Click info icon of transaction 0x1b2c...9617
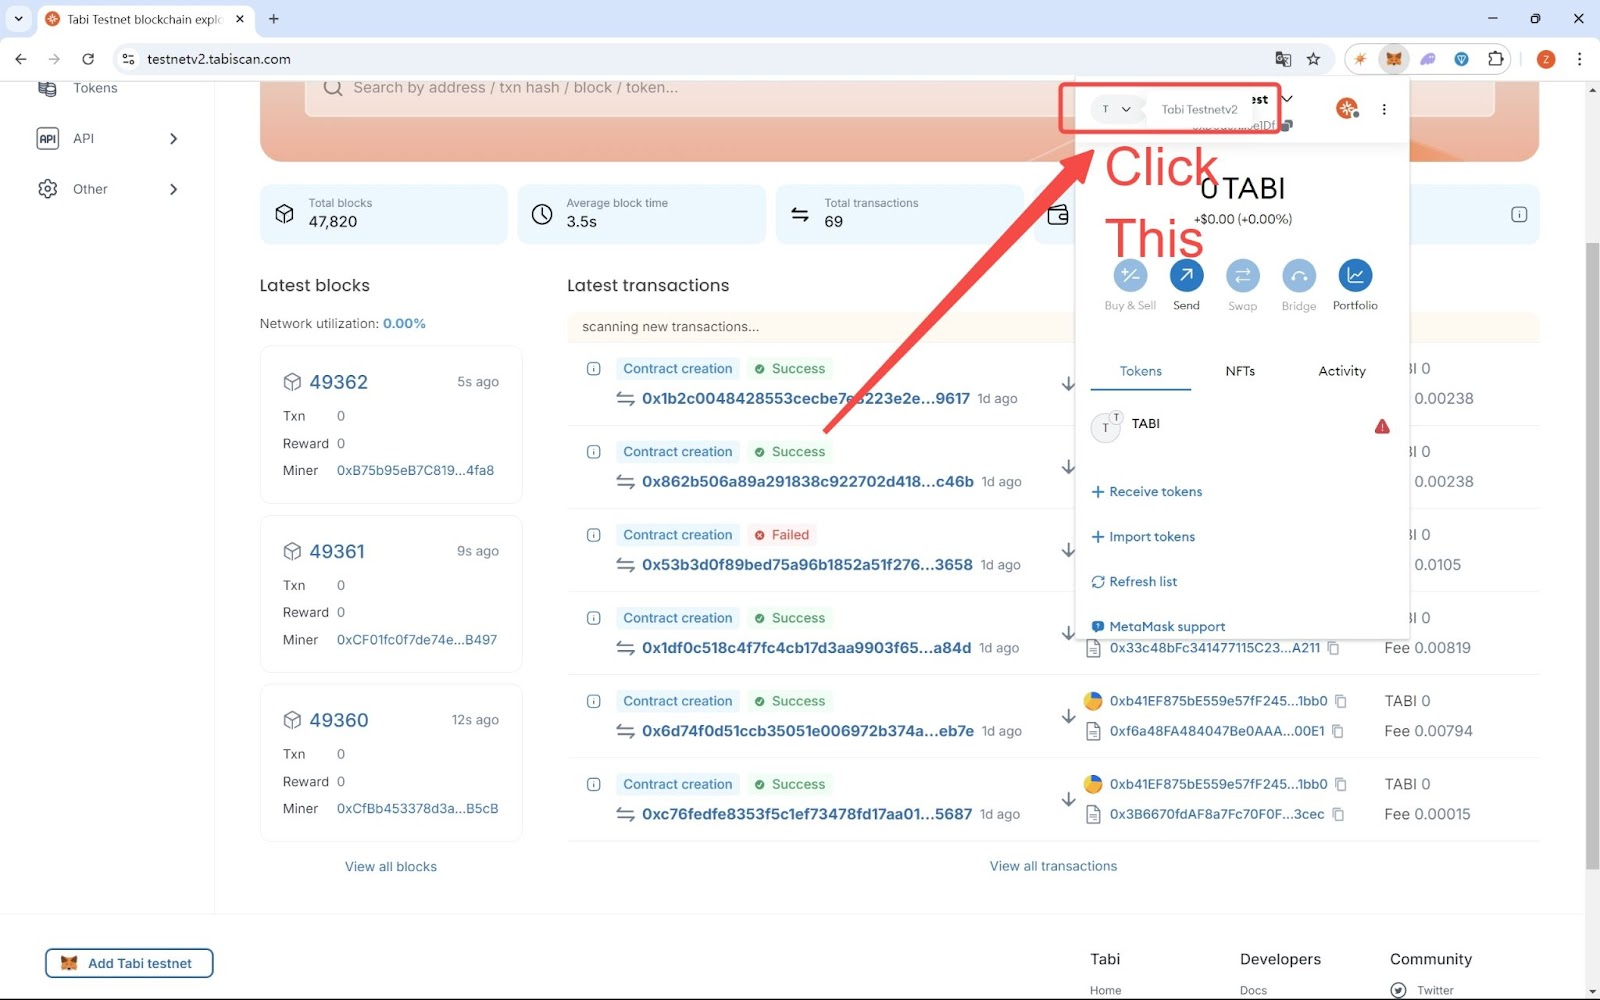 [x=593, y=369]
